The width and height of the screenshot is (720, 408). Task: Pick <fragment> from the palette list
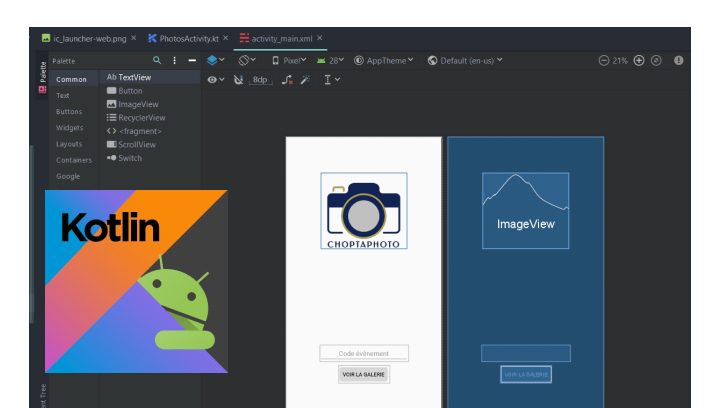(x=134, y=131)
